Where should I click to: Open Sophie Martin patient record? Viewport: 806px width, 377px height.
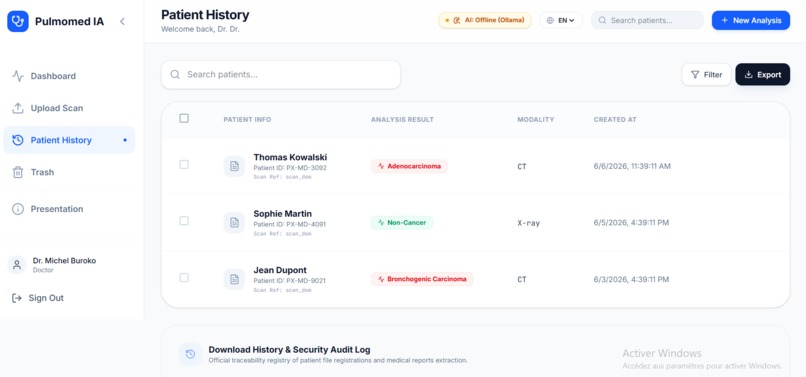click(282, 214)
